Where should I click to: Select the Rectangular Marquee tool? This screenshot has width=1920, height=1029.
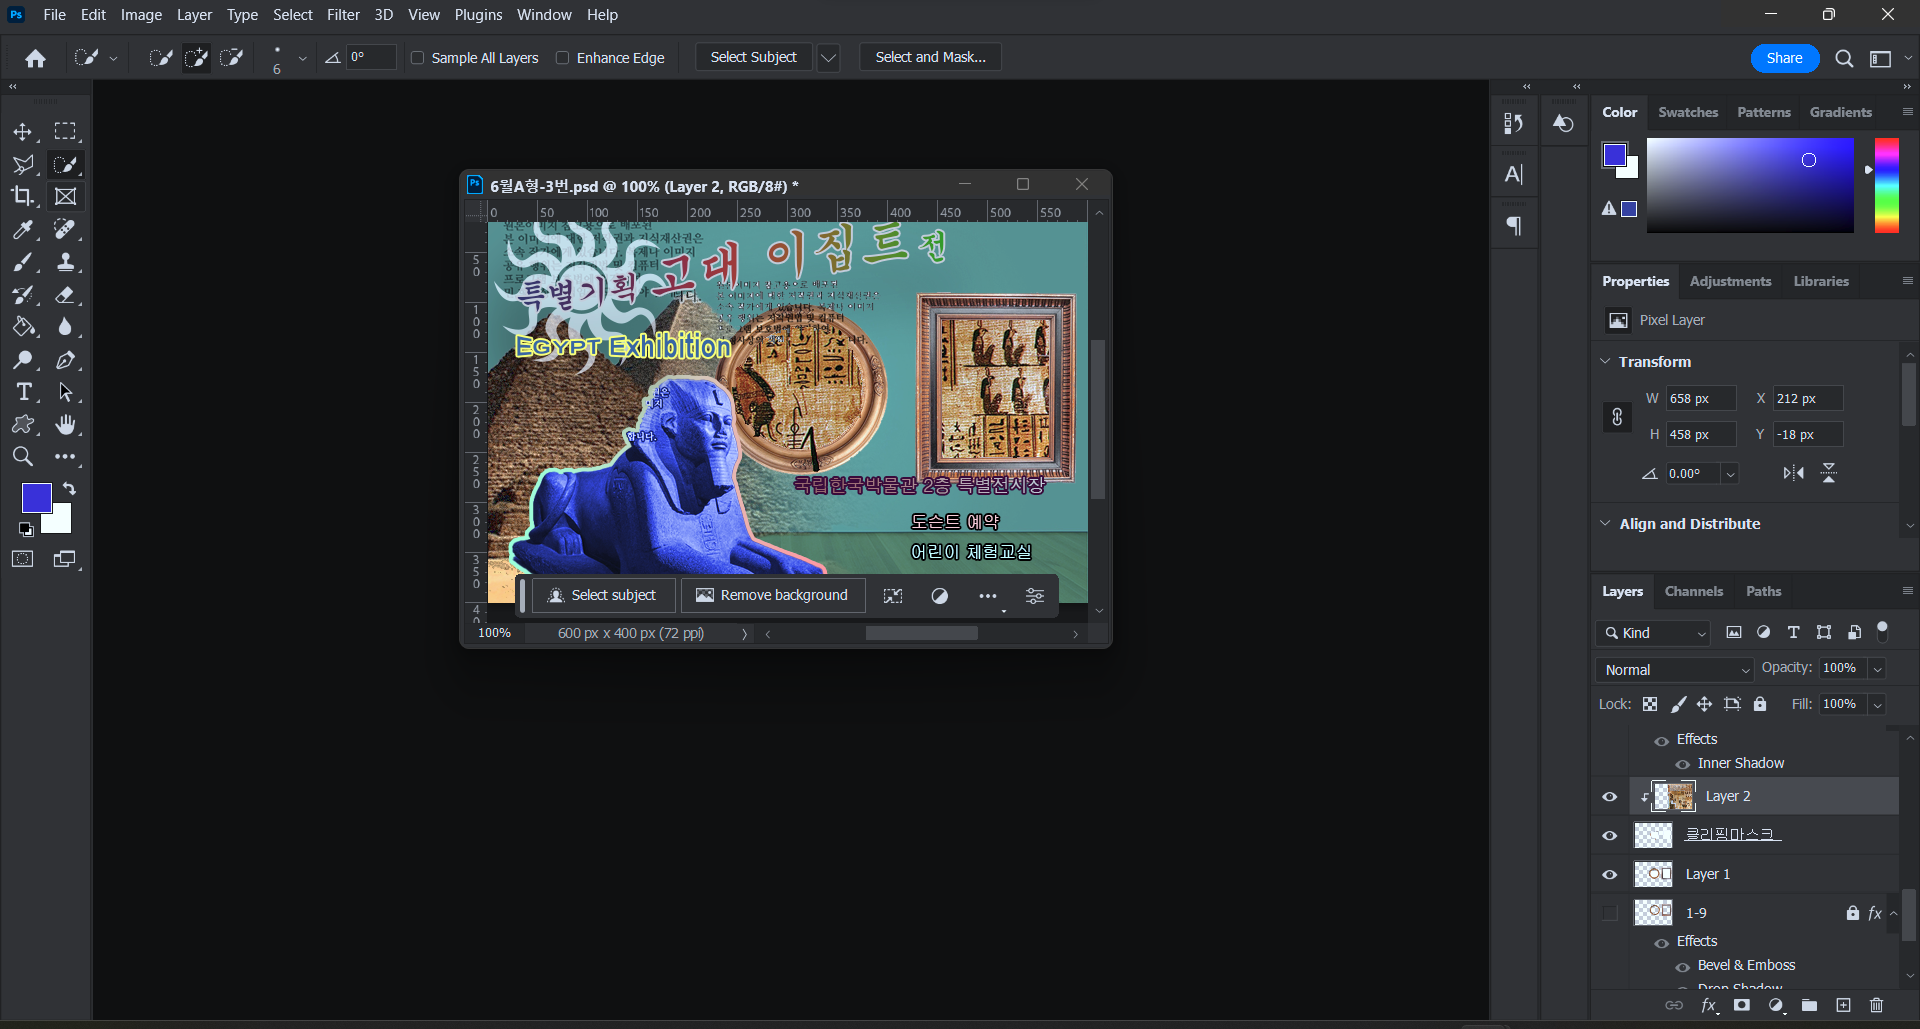pos(65,132)
